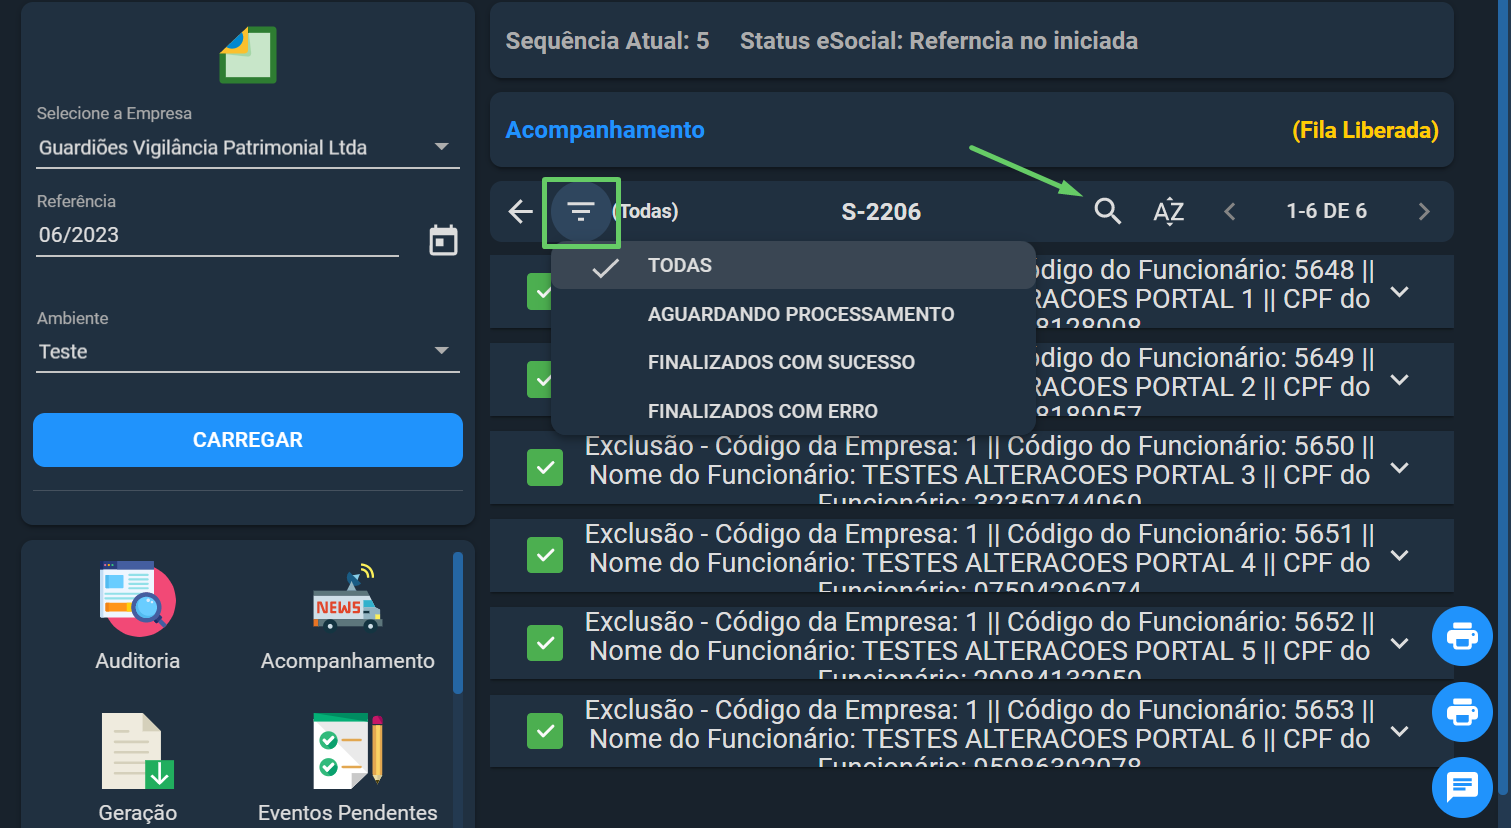Toggle checkbox for Funcionário 5649 row

tap(540, 380)
